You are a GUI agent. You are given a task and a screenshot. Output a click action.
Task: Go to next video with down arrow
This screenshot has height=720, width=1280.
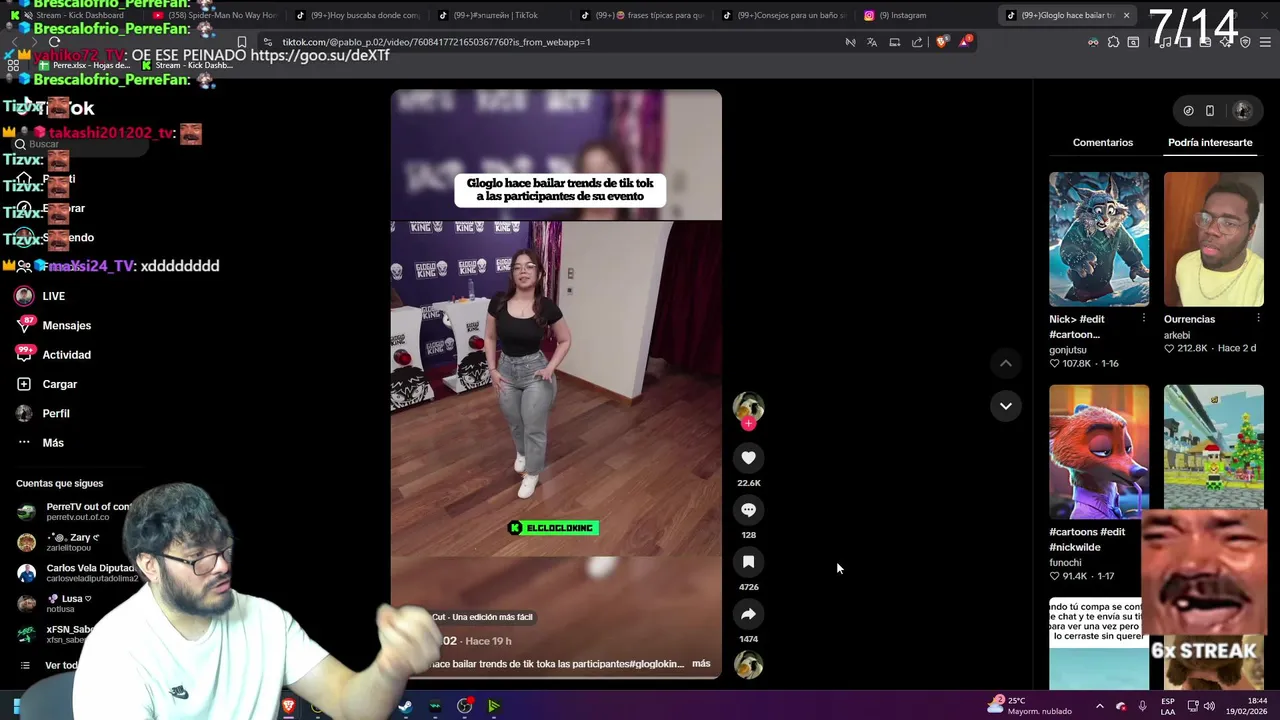pyautogui.click(x=1005, y=406)
